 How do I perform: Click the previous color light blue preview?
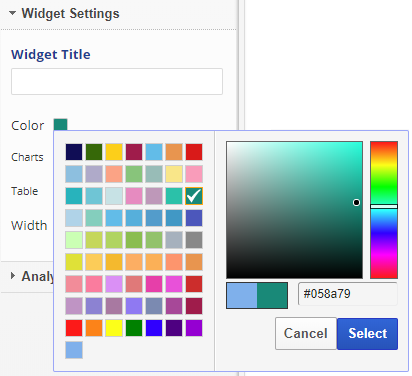pos(242,295)
